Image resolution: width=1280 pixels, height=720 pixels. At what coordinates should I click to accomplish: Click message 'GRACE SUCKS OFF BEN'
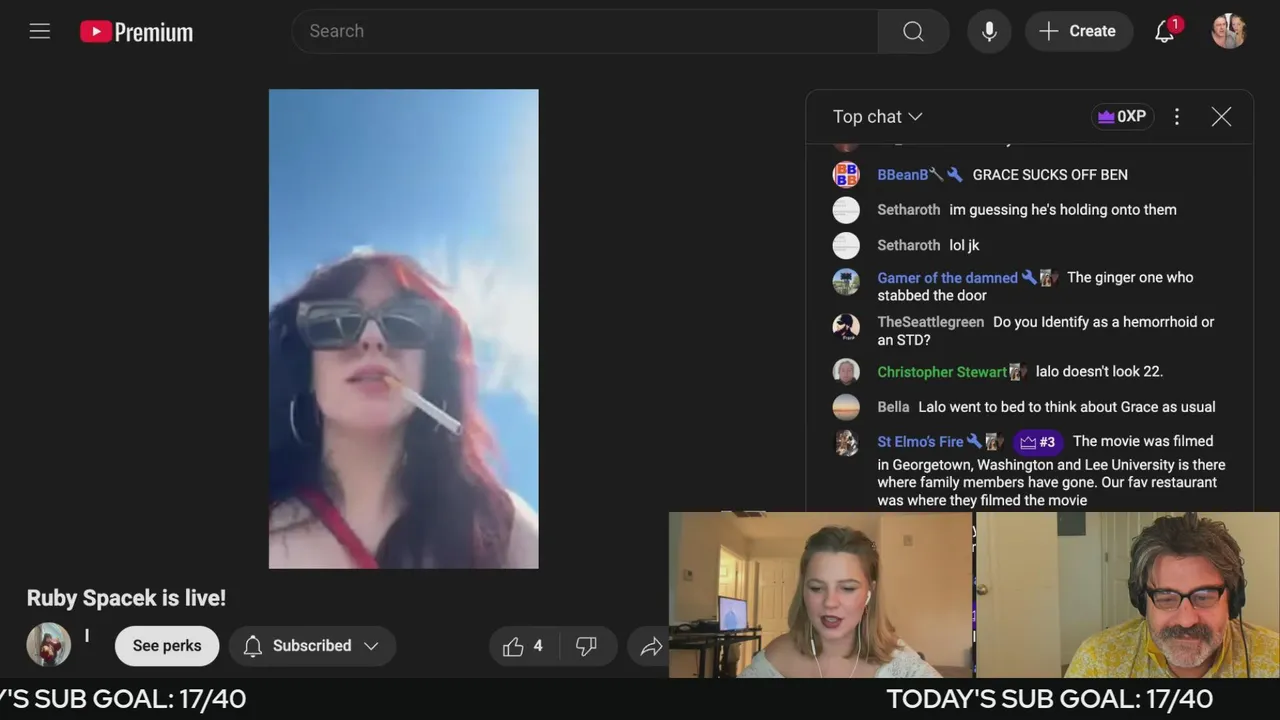point(1050,175)
